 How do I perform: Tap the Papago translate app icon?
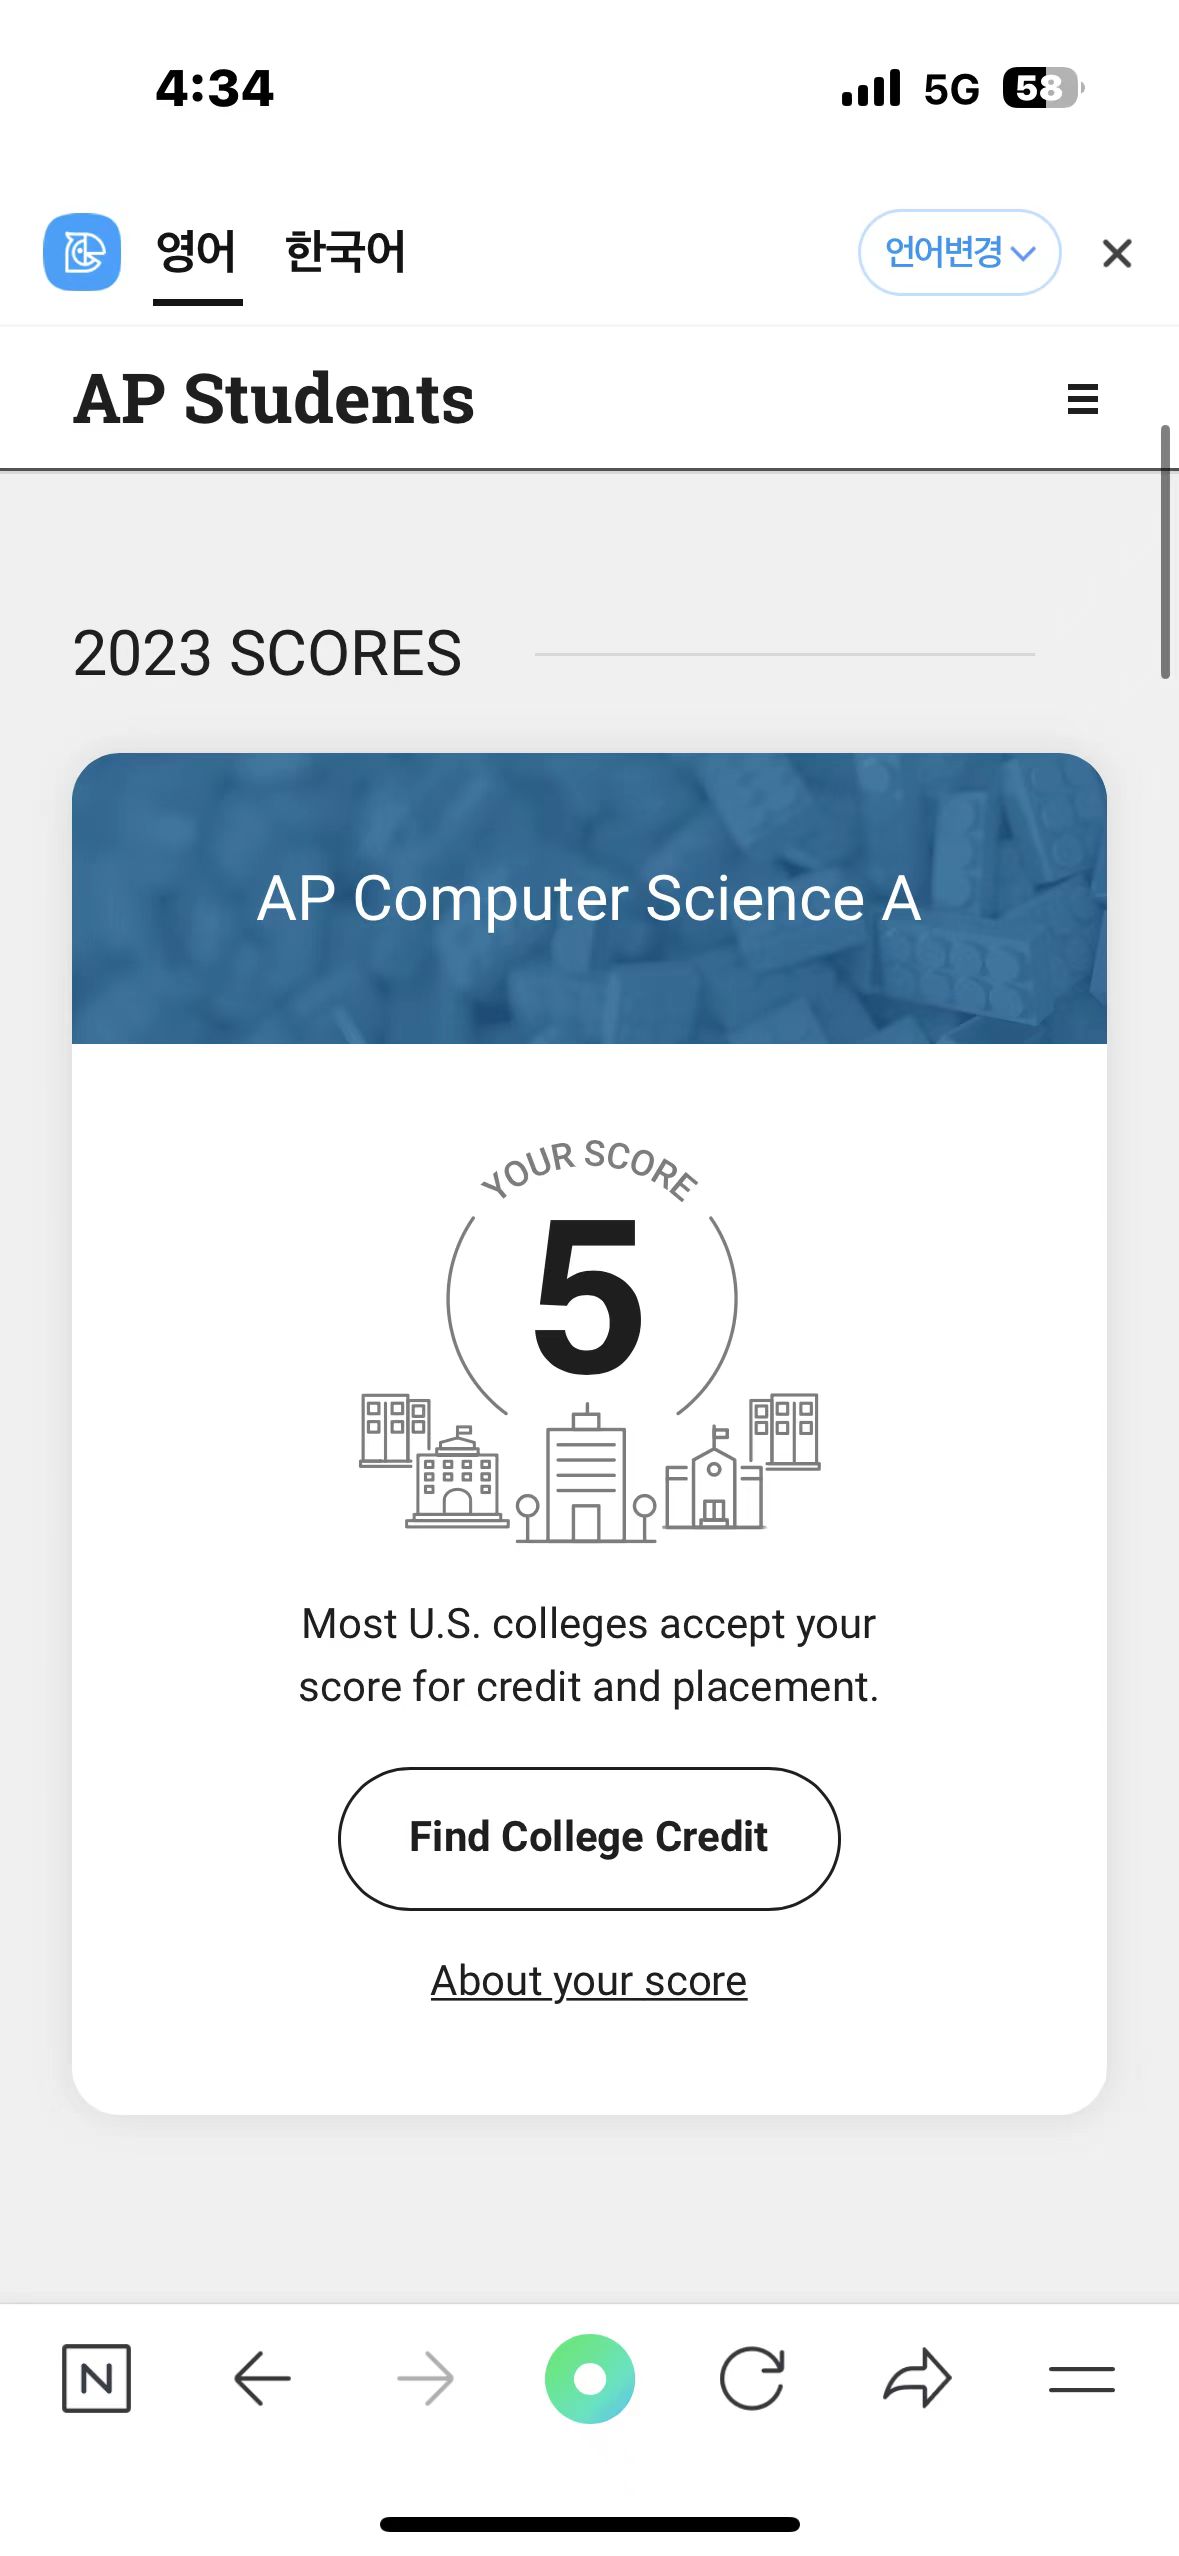(82, 252)
